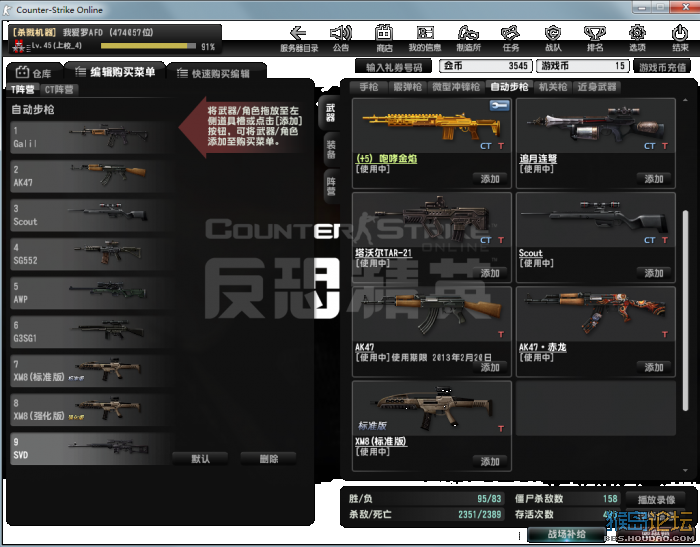Add the XM8 standard card
This screenshot has width=700, height=547.
[490, 462]
